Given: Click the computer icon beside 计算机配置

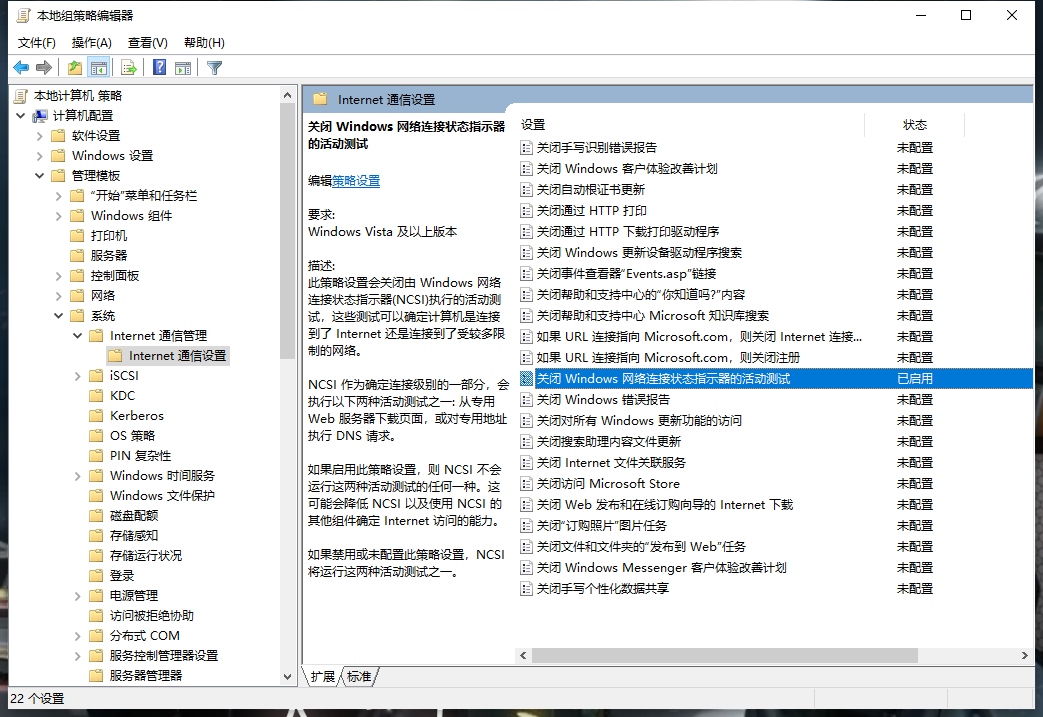Looking at the screenshot, I should pyautogui.click(x=40, y=116).
